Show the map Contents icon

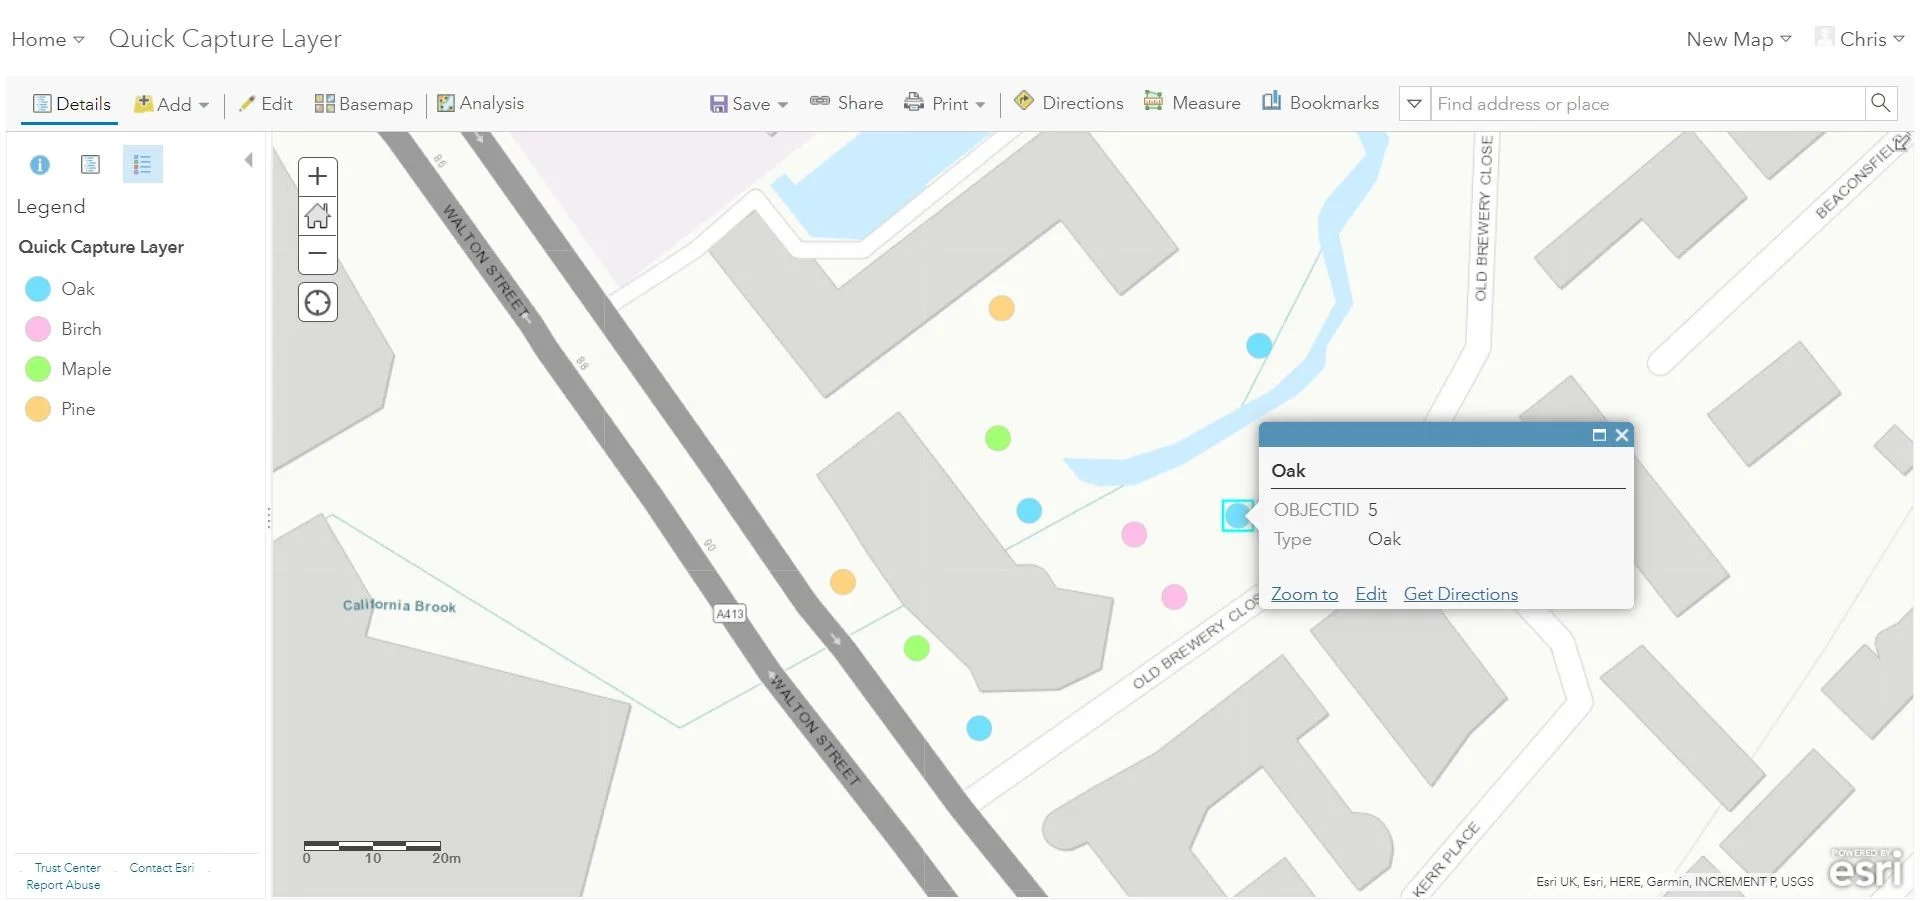[90, 165]
